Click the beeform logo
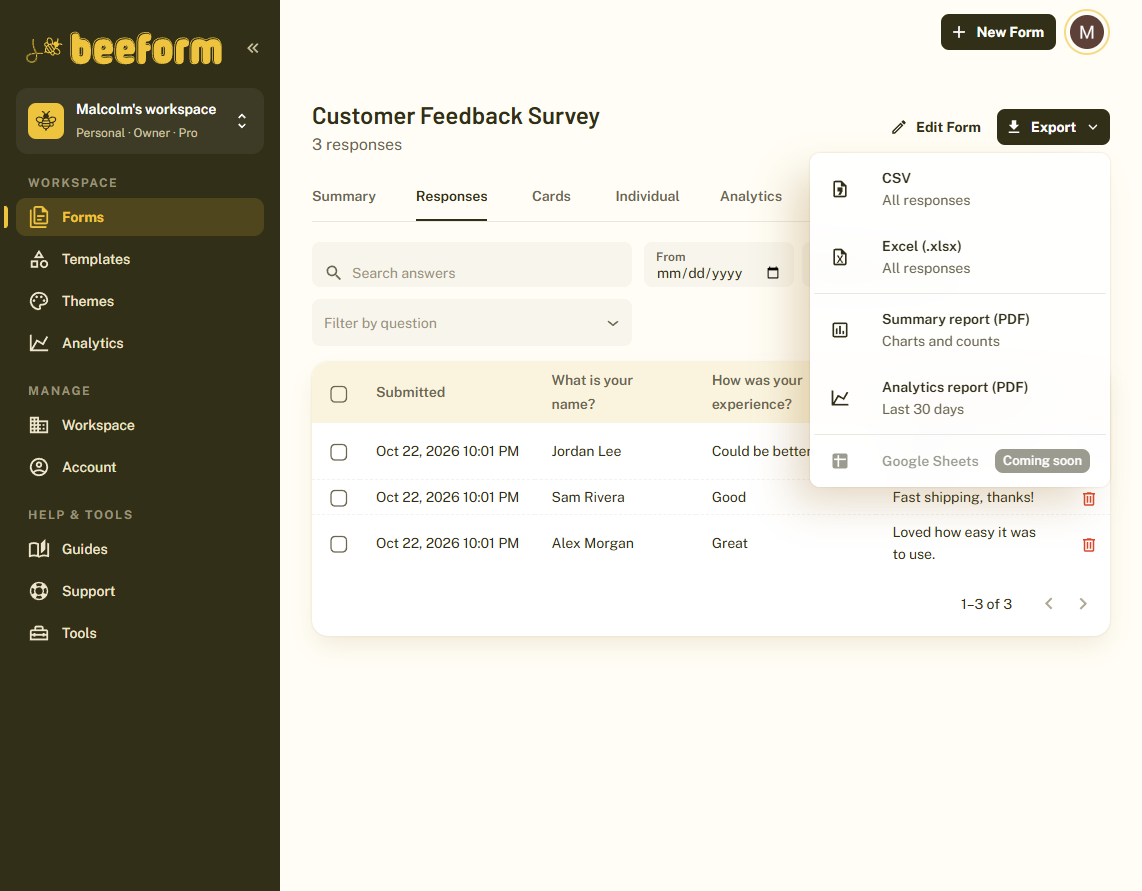 tap(124, 49)
